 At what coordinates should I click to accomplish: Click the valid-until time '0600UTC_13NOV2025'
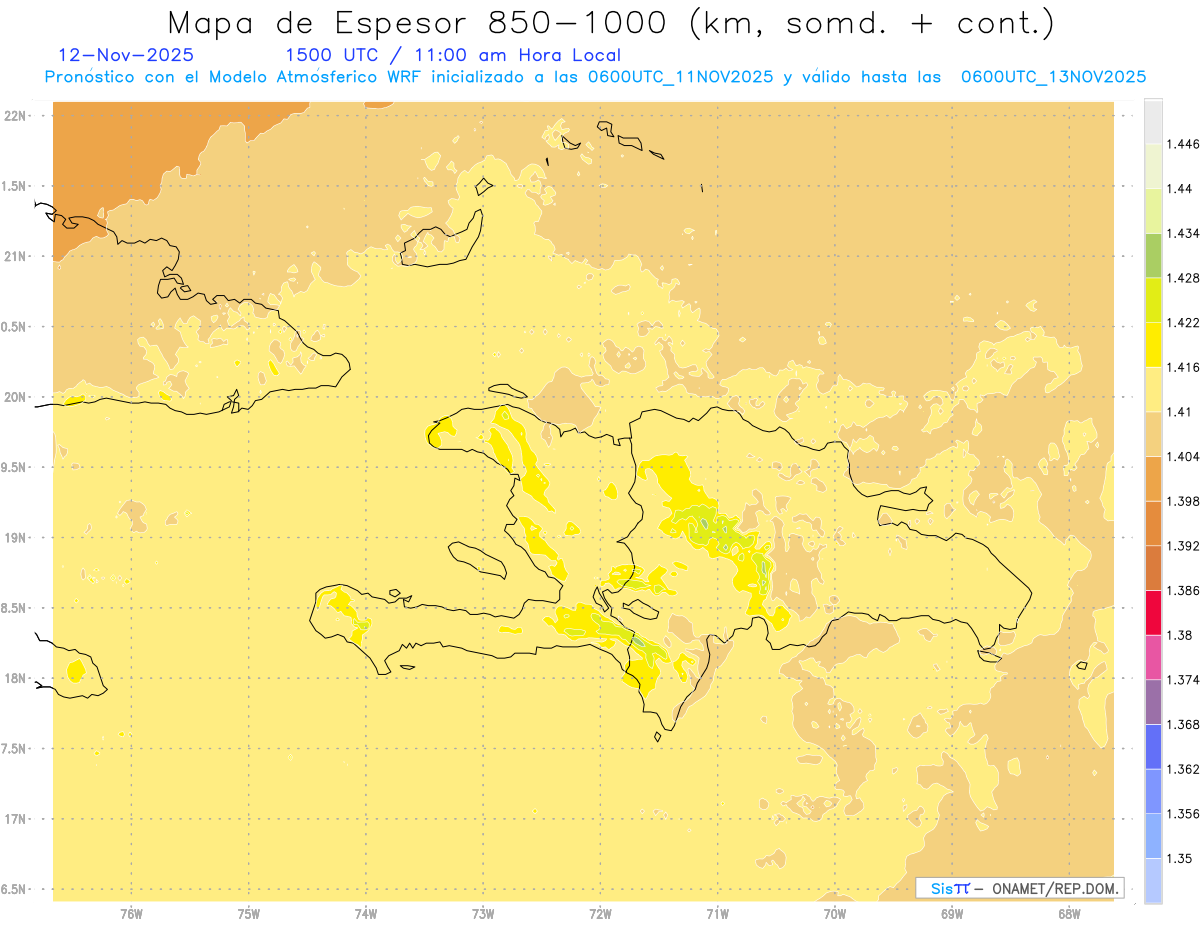pyautogui.click(x=1053, y=77)
